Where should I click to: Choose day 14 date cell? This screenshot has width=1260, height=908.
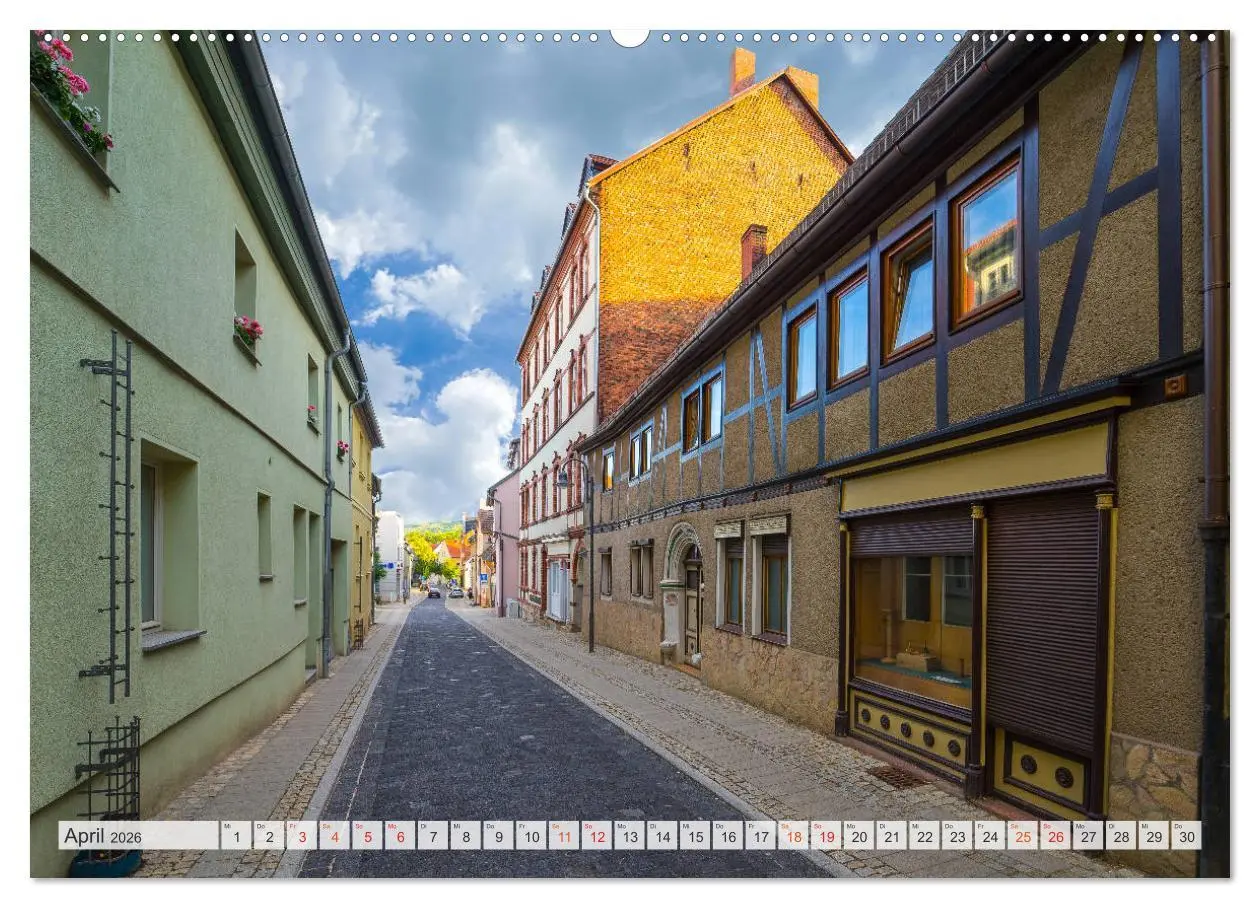tap(662, 836)
